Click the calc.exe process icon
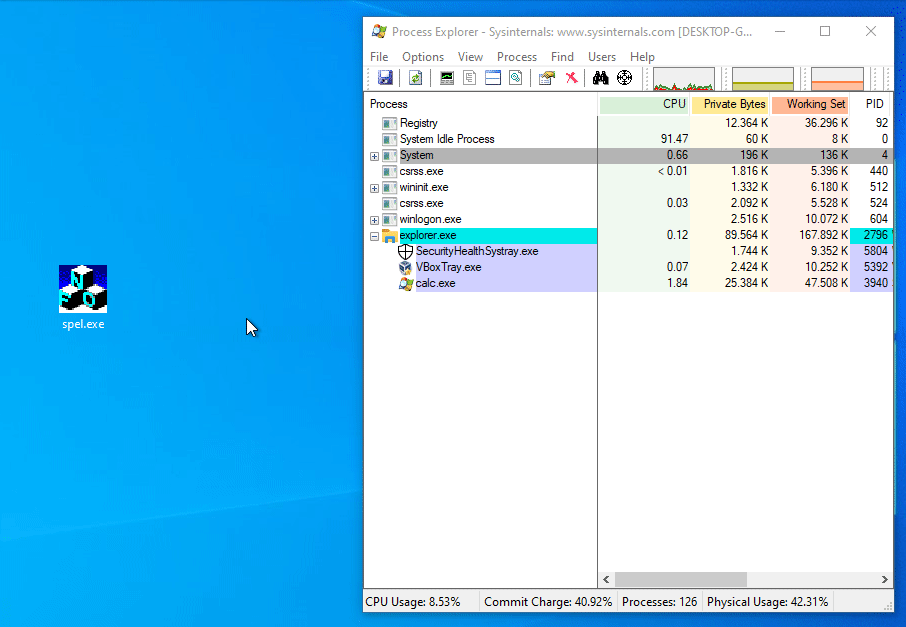 click(406, 284)
